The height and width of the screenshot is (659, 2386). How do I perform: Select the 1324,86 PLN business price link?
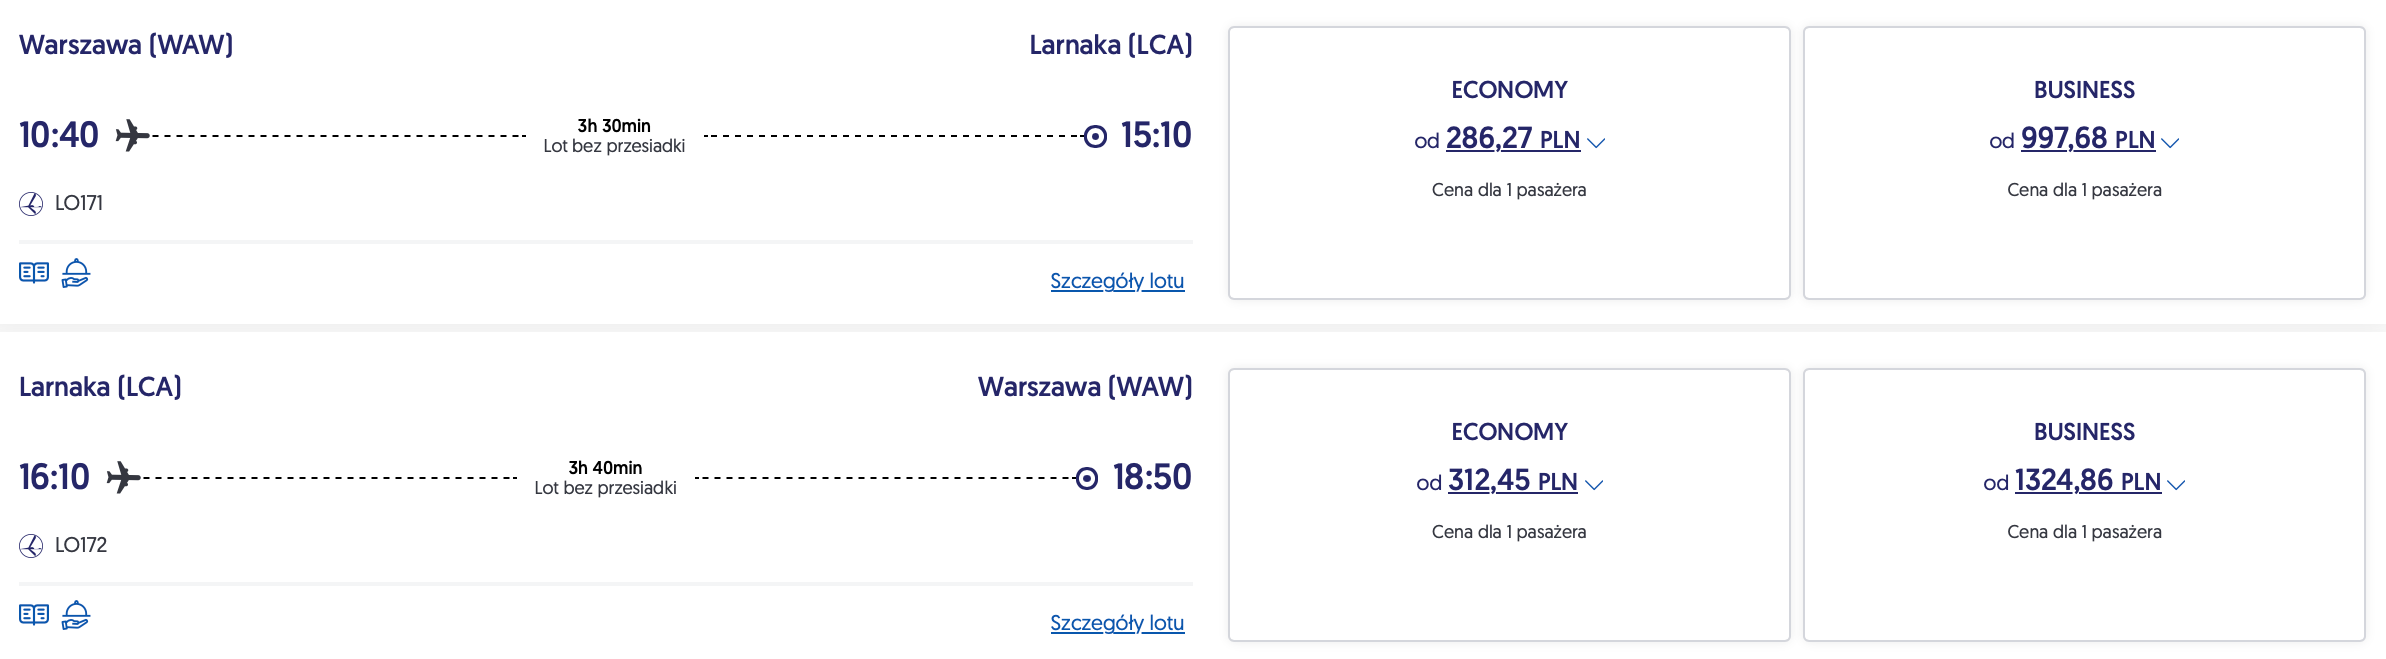point(2087,481)
